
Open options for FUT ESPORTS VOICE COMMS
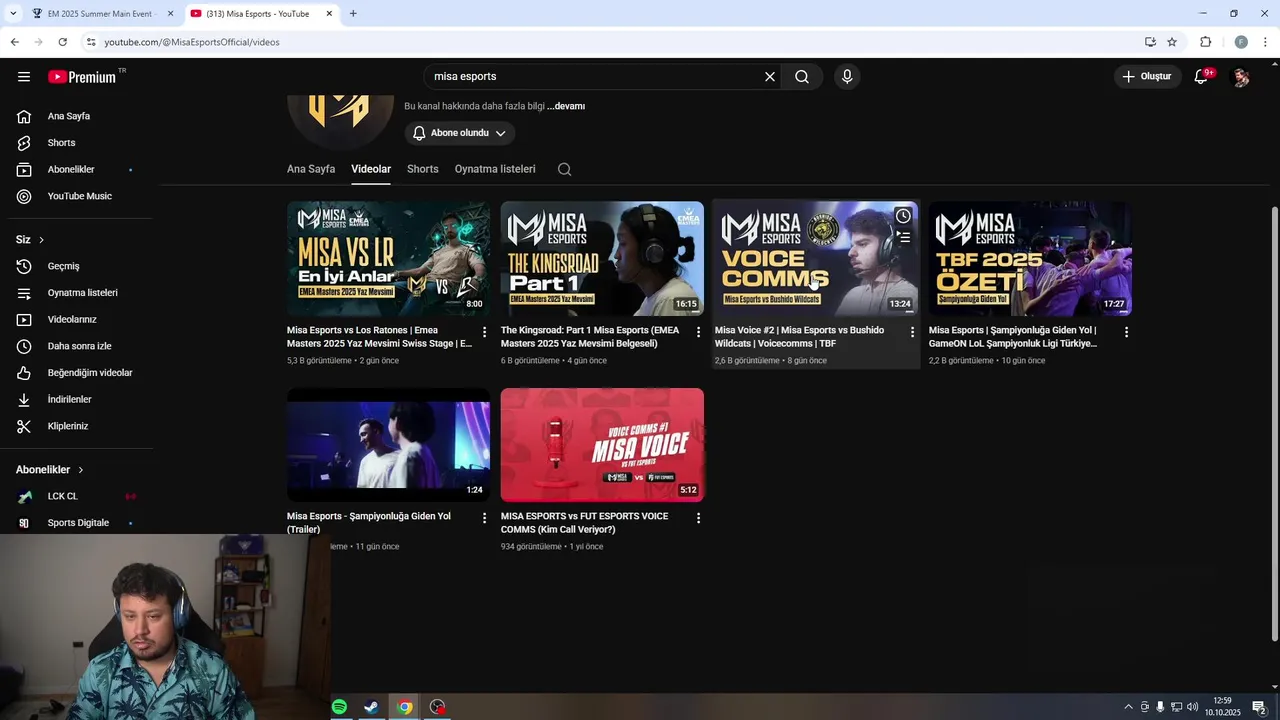(699, 518)
